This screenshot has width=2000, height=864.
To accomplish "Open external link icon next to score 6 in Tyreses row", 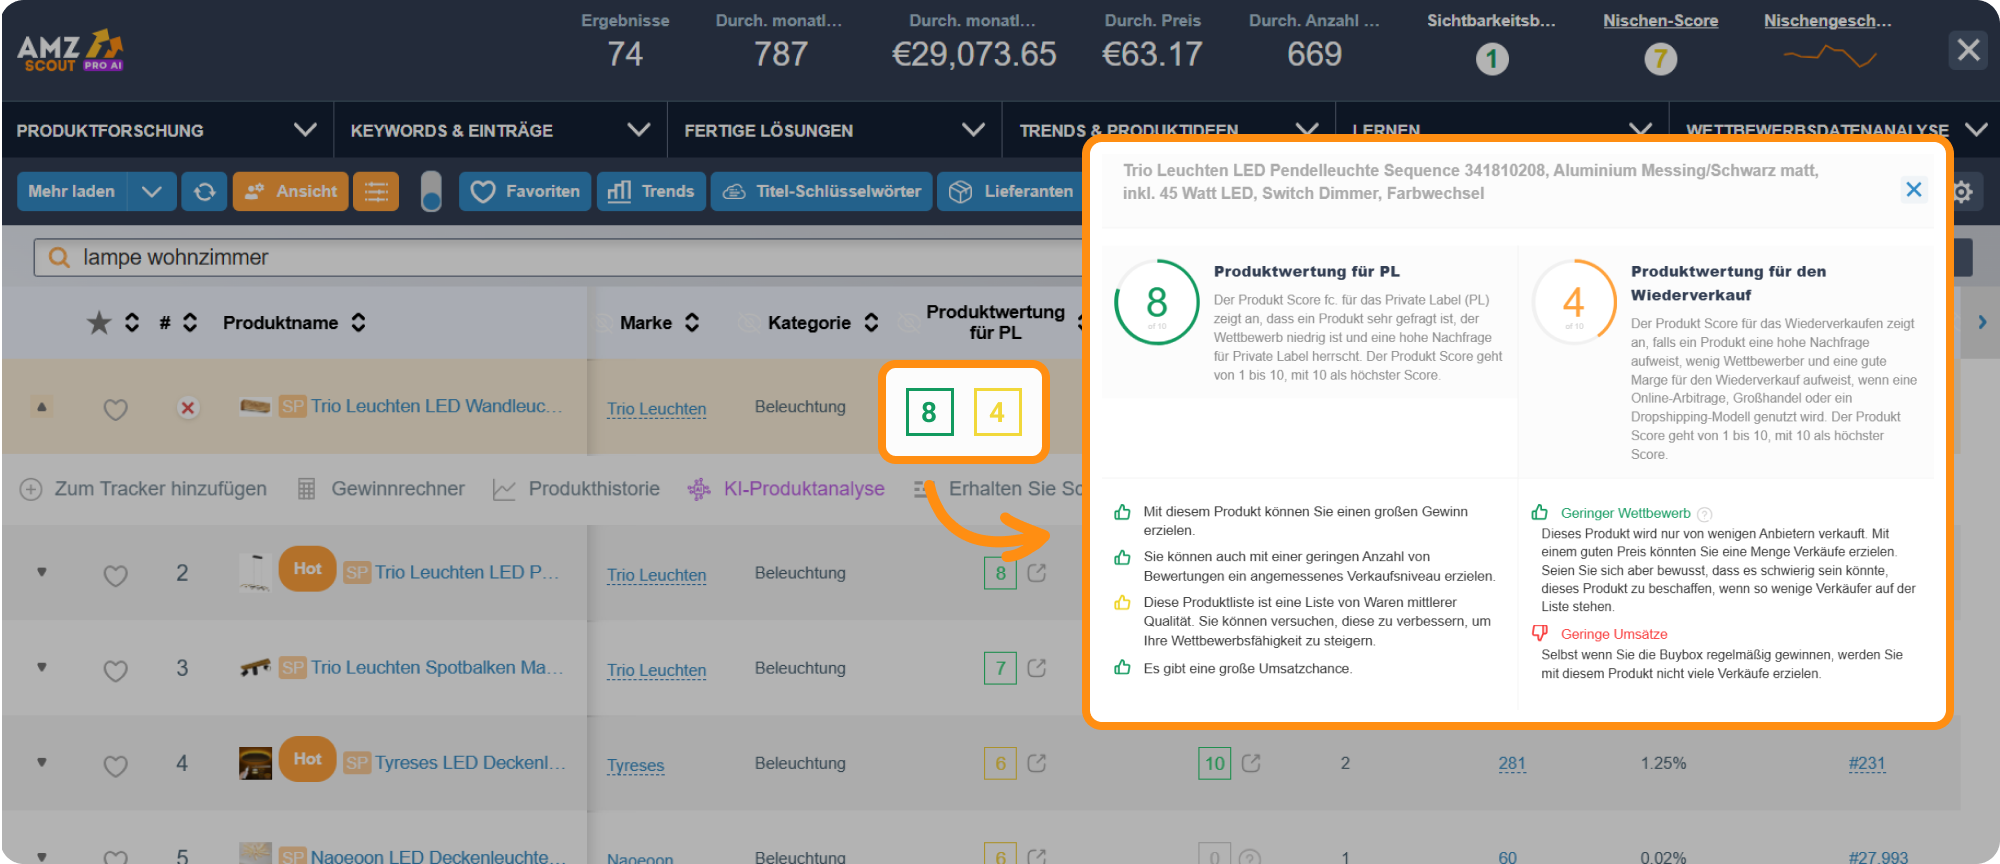I will pyautogui.click(x=1037, y=763).
